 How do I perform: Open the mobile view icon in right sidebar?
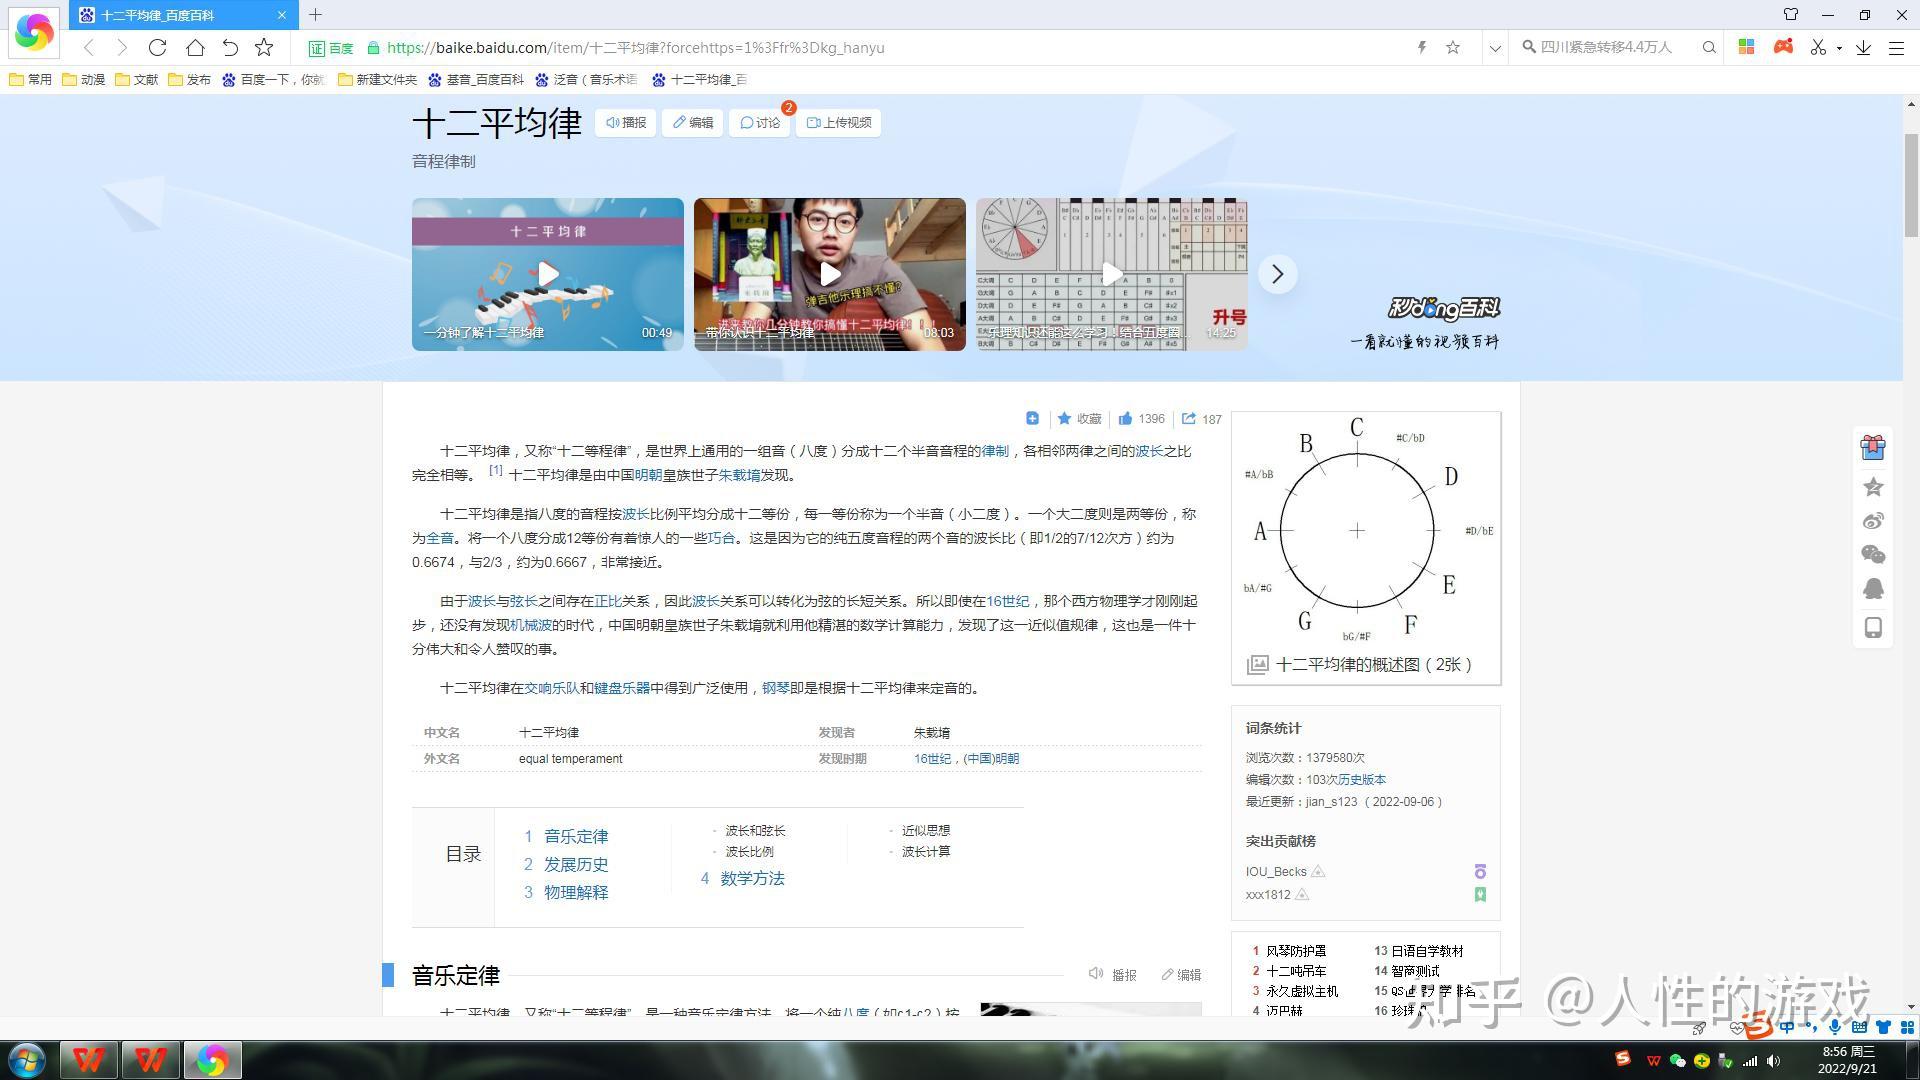1873,627
